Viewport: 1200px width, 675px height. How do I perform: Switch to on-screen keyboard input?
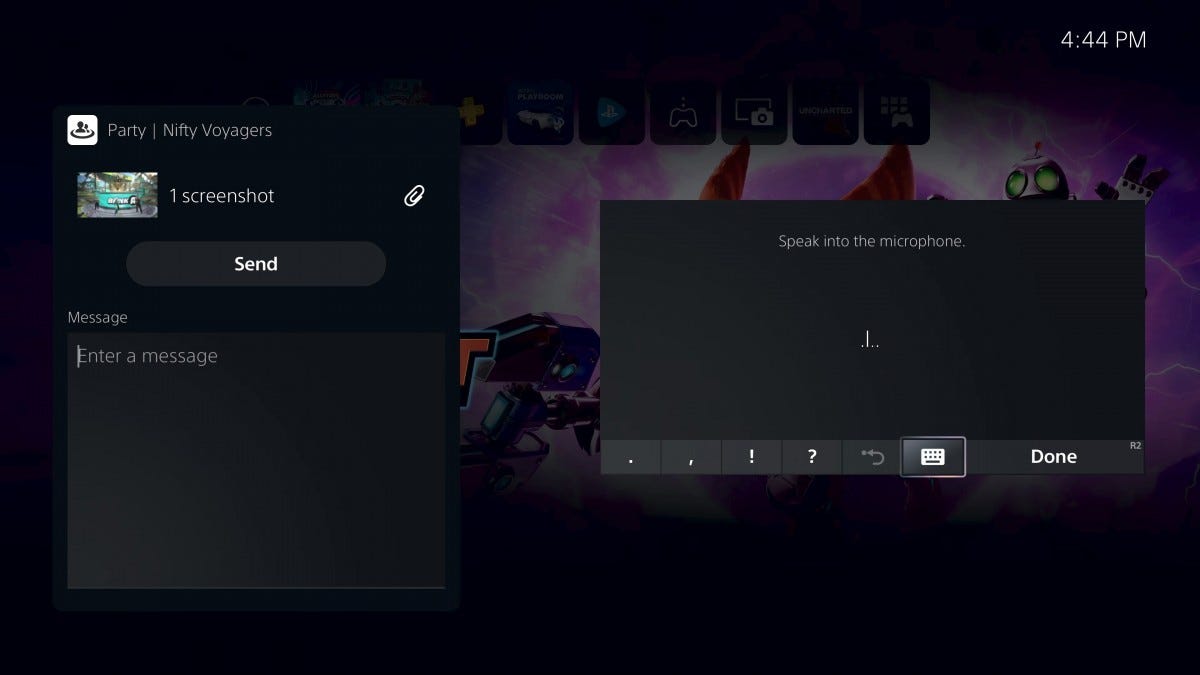pyautogui.click(x=933, y=457)
